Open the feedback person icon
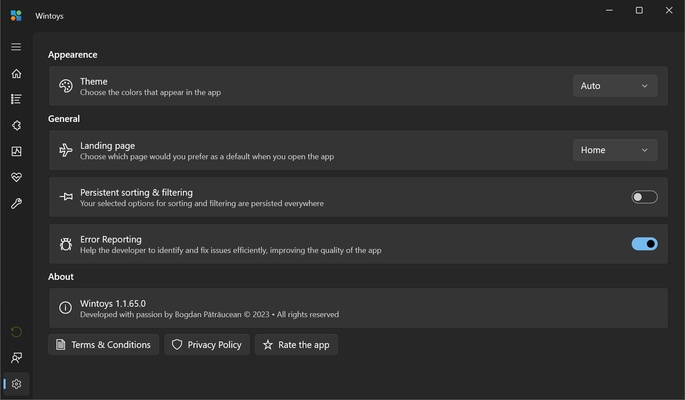This screenshot has width=685, height=400. tap(16, 358)
